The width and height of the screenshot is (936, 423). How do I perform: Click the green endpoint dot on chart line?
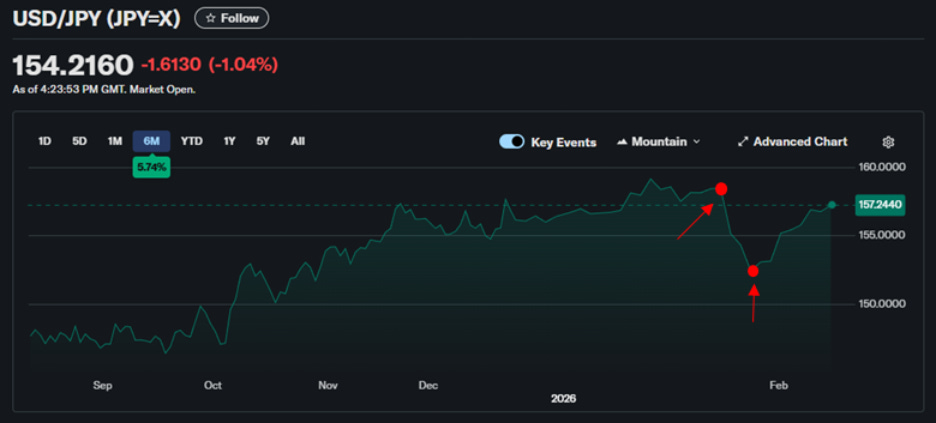pos(832,205)
